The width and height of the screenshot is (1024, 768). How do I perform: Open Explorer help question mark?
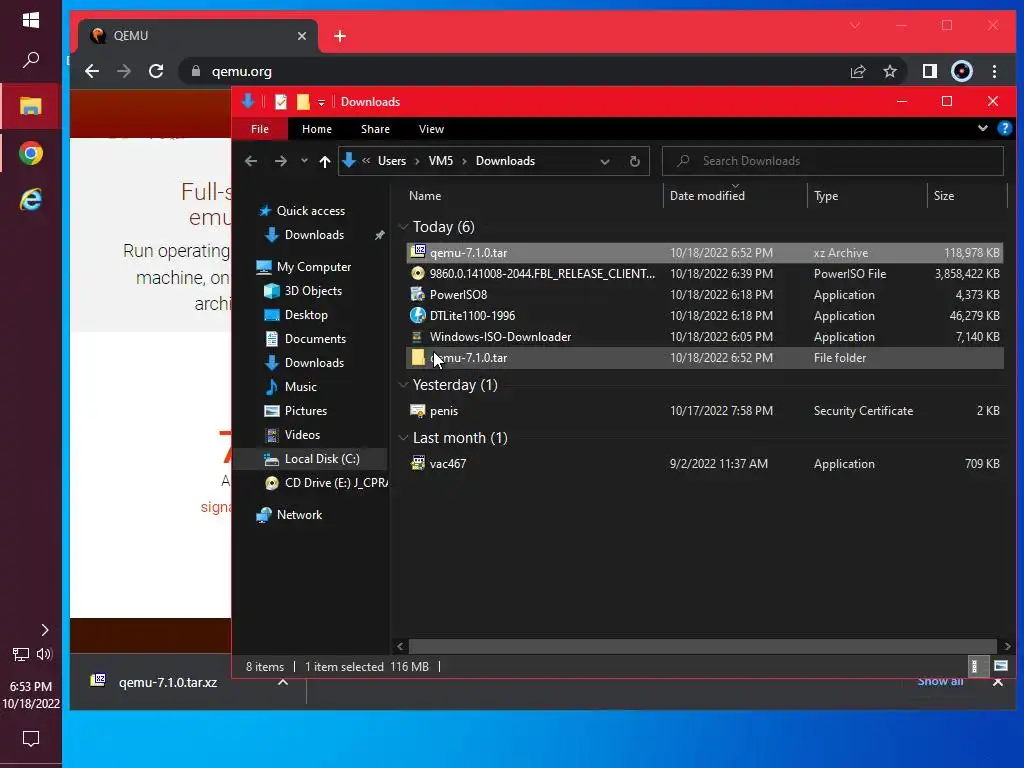point(1005,129)
